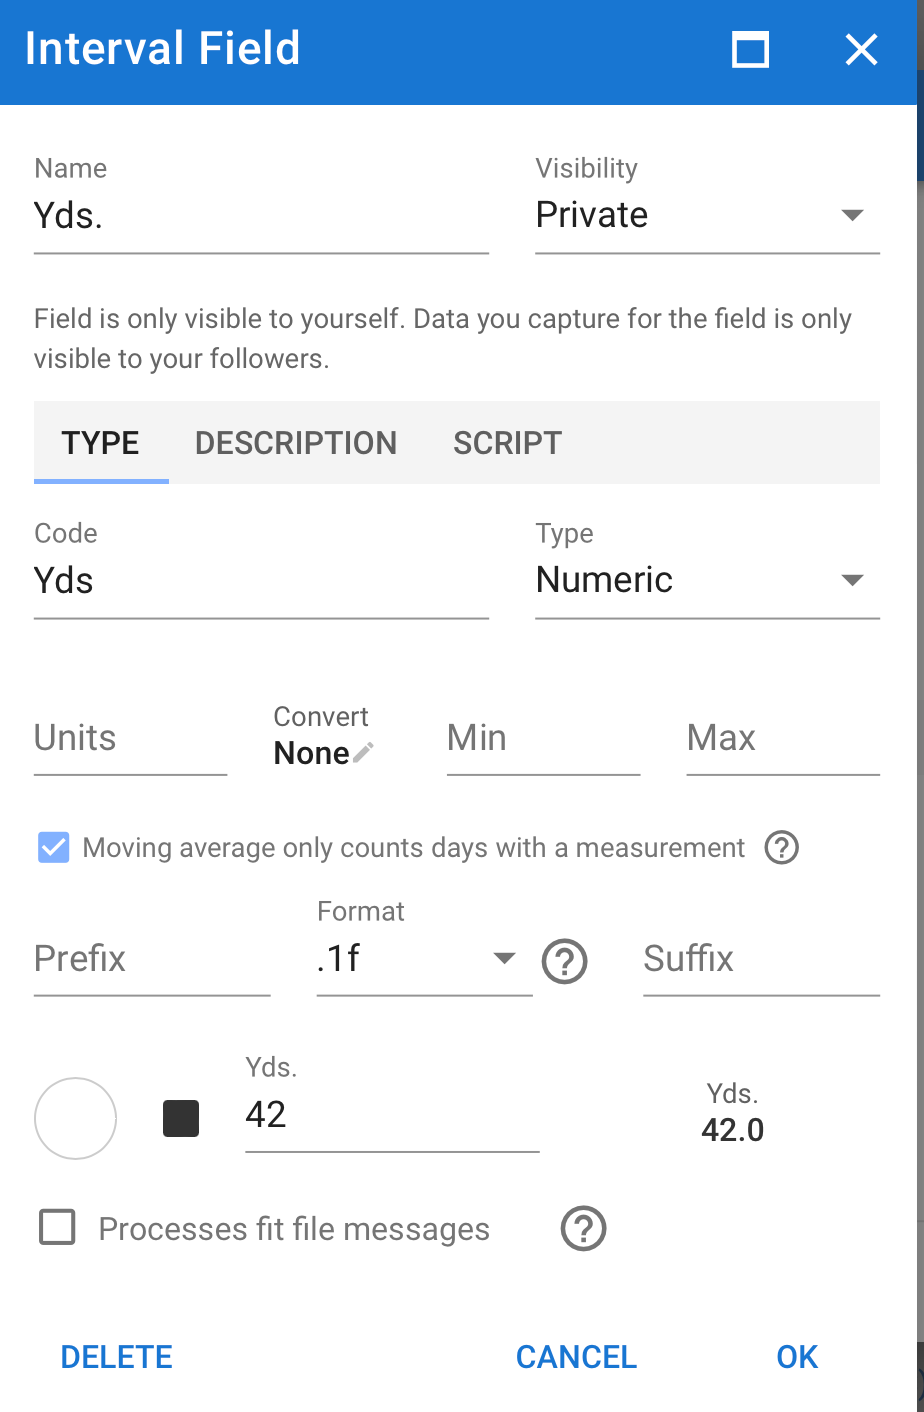Open the Visibility Private dropdown

click(x=708, y=215)
